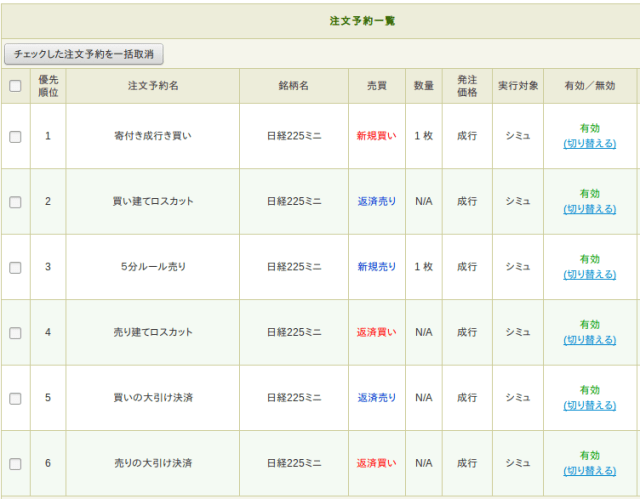Click N/A quantity in 売り建てロスカット row
The width and height of the screenshot is (640, 499).
(x=424, y=332)
